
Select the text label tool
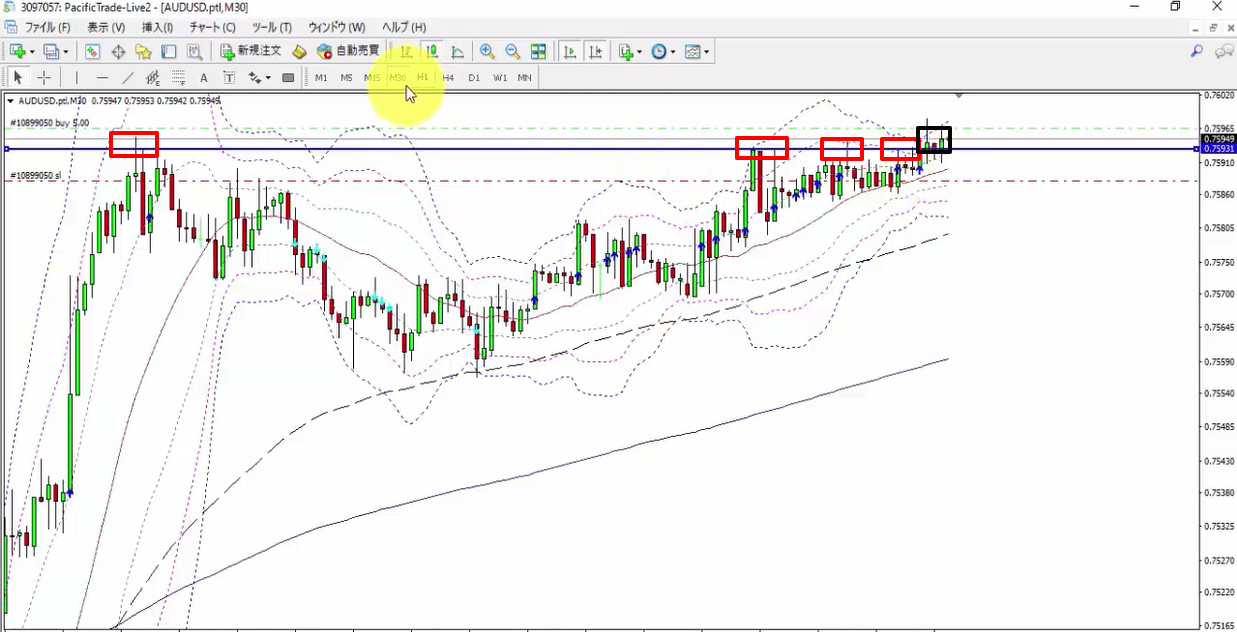click(229, 77)
